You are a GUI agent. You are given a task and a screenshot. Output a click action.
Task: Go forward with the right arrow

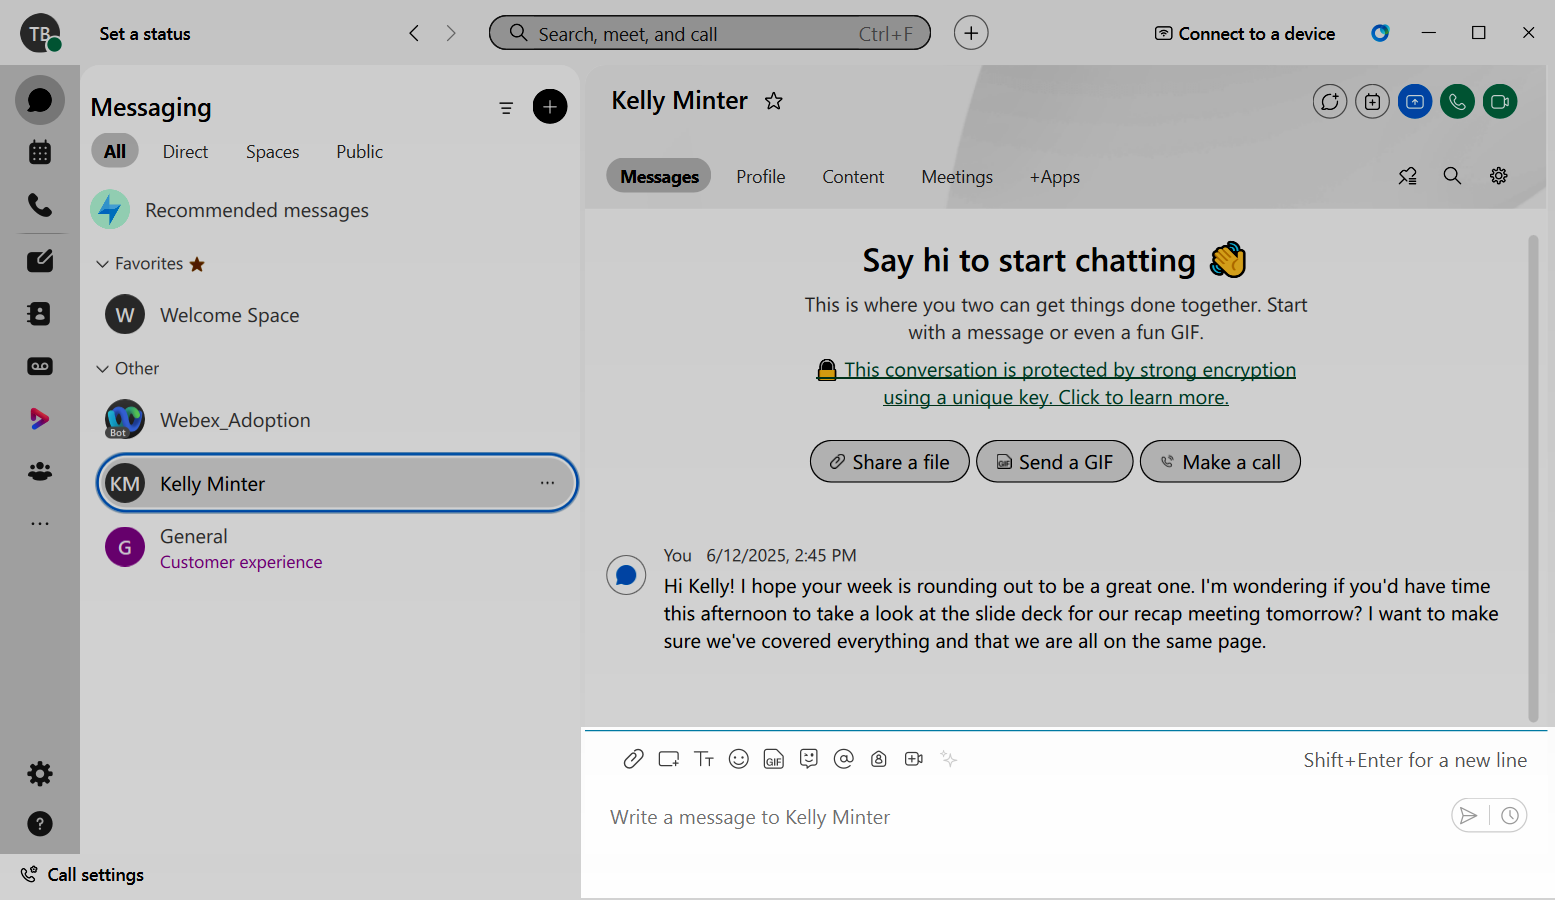tap(451, 33)
